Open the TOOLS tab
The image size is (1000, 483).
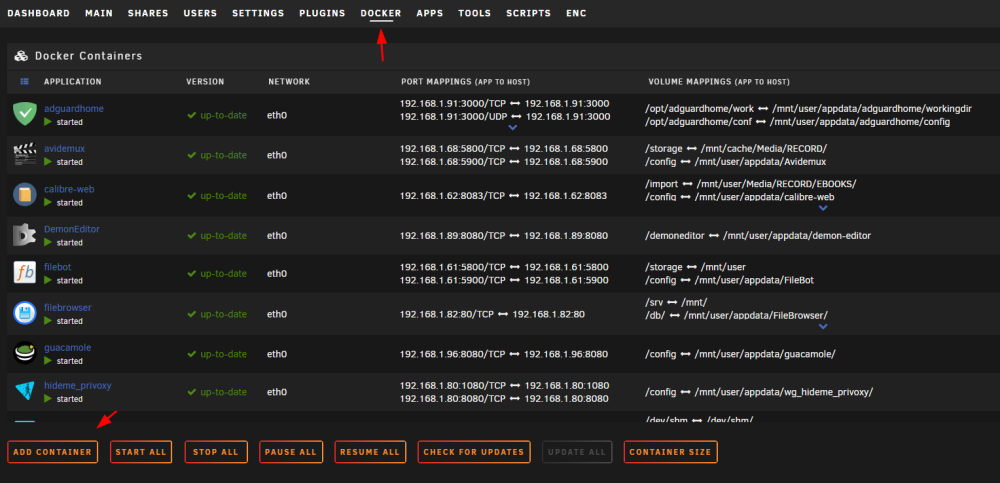coord(474,13)
